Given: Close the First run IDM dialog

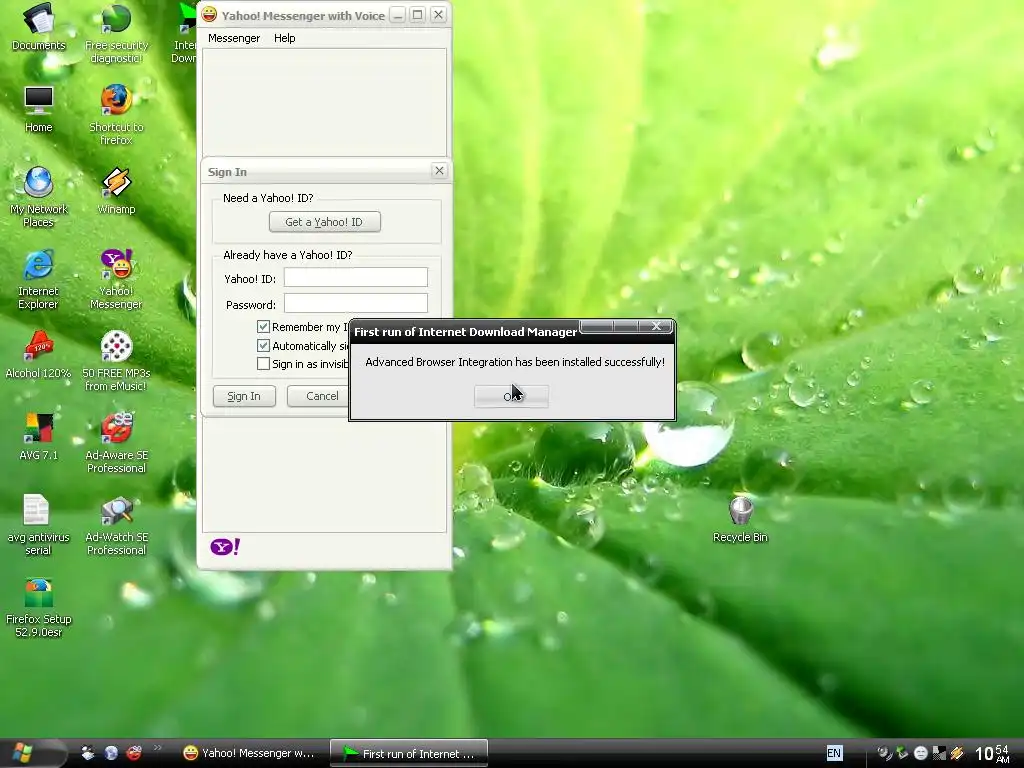Looking at the screenshot, I should 656,326.
